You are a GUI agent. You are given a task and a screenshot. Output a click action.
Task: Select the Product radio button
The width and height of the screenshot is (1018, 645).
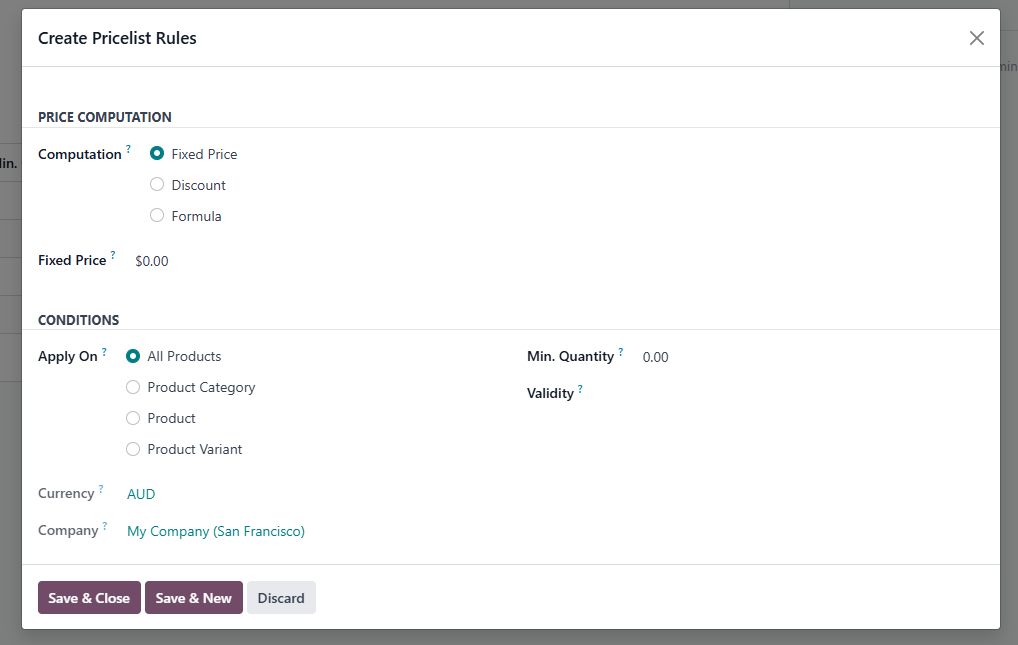133,418
